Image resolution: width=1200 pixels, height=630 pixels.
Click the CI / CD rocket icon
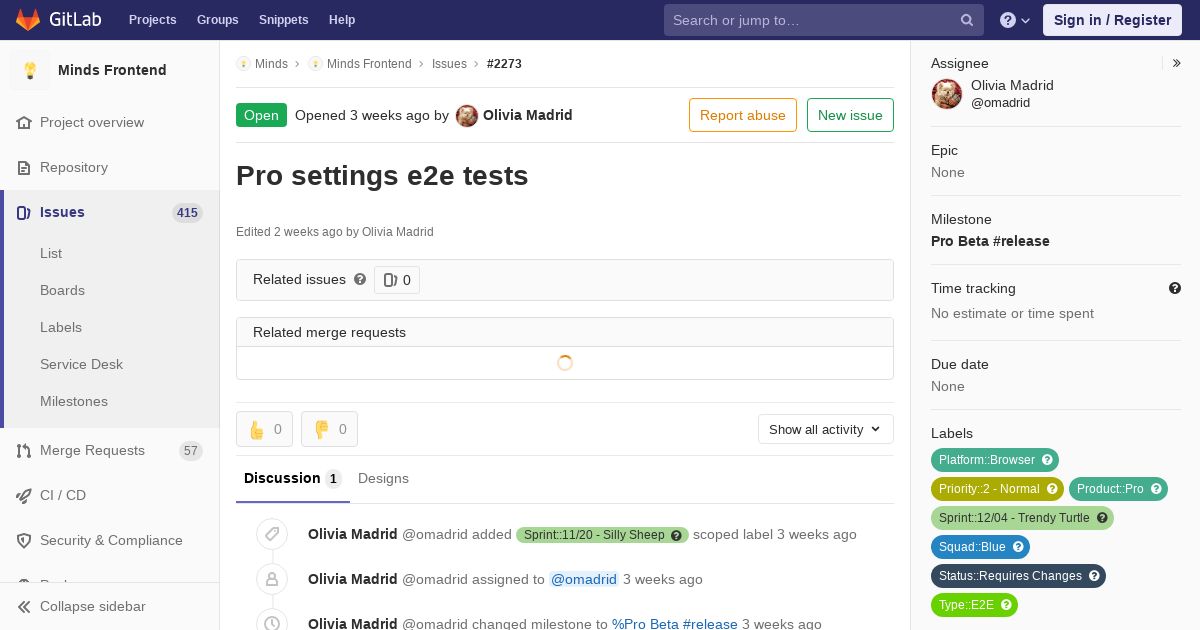tap(24, 496)
